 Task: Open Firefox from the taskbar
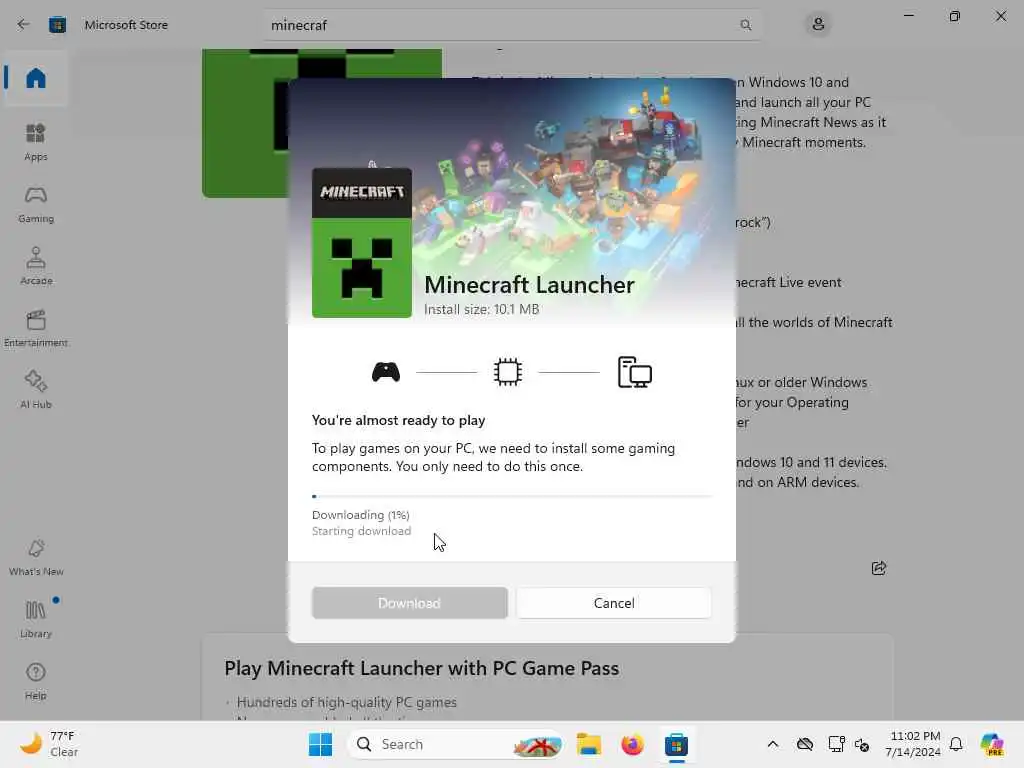pos(632,744)
